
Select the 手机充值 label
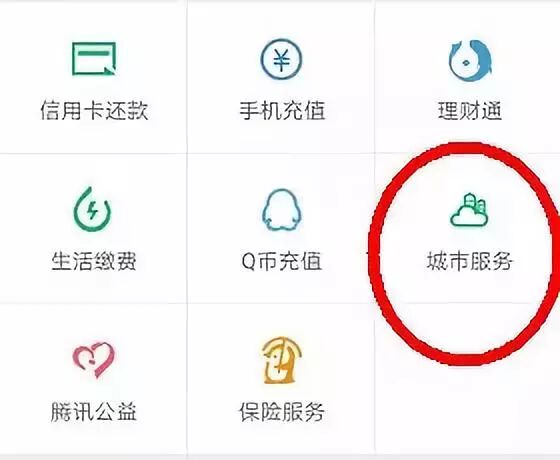(x=282, y=110)
